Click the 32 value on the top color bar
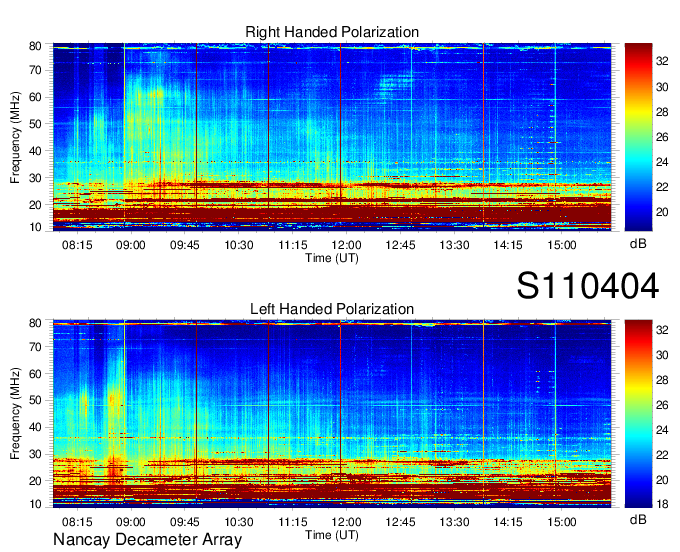Viewport: 680px width, 552px height. pos(662,61)
